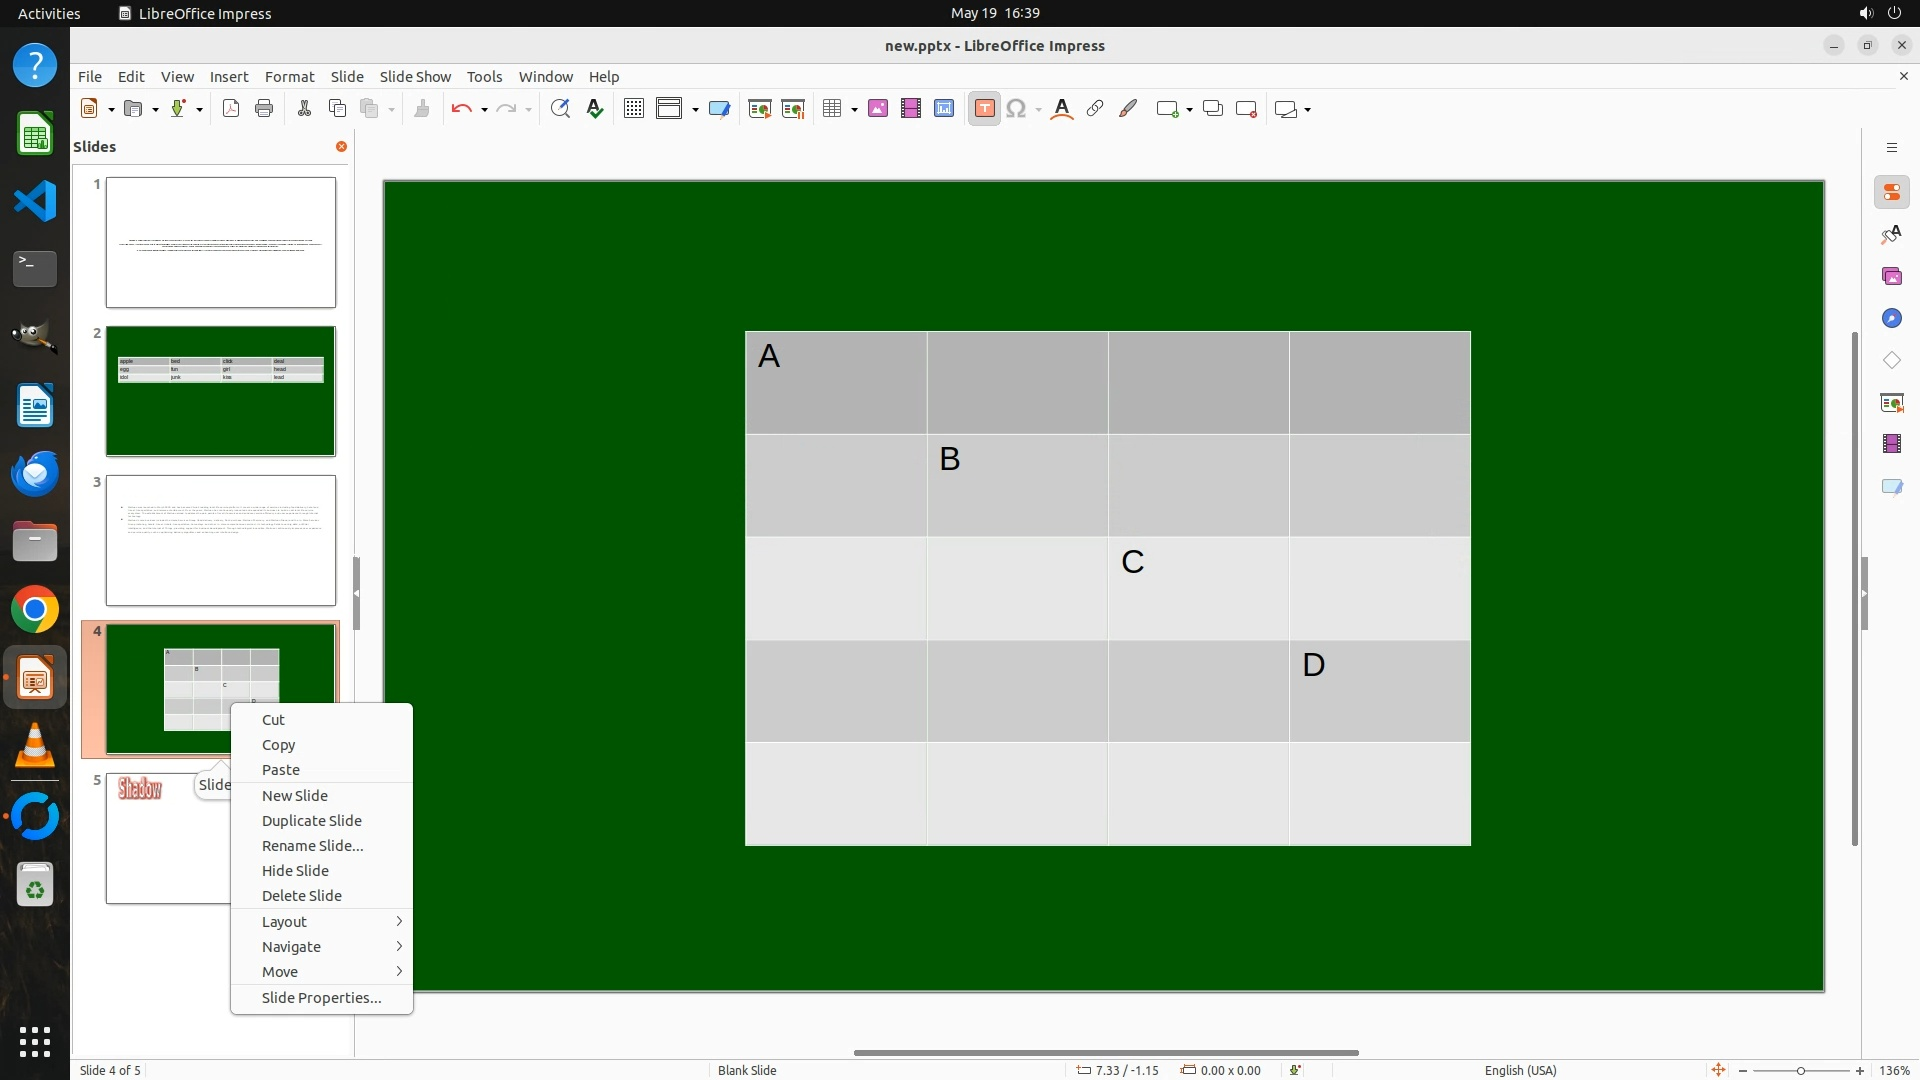Hide the slide via Hide Slide
The image size is (1920, 1080).
click(295, 870)
